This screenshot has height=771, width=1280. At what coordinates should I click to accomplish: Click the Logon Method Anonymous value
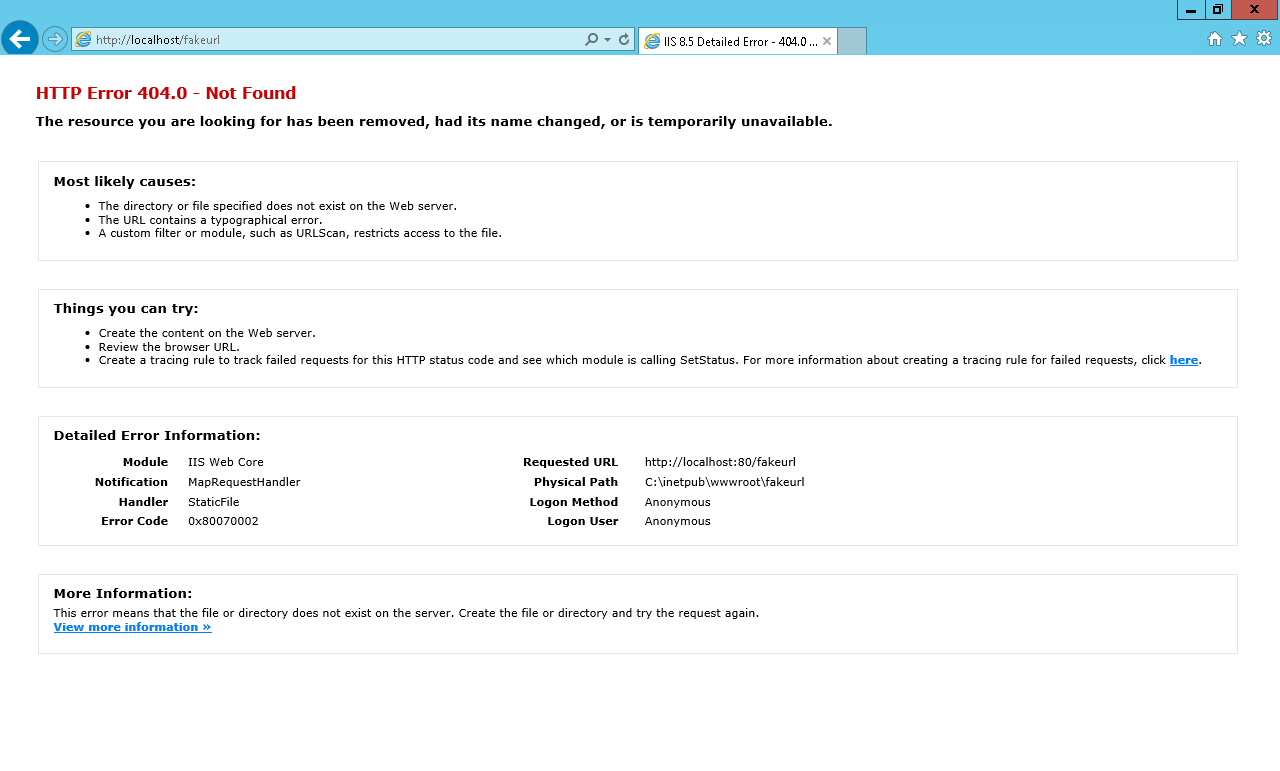coord(677,502)
